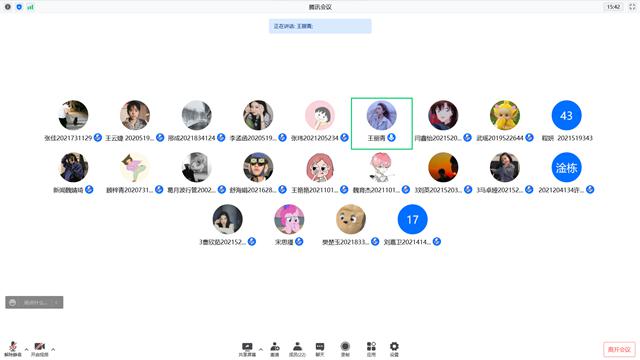Click the brown cartoon face avatar

[x=351, y=220]
